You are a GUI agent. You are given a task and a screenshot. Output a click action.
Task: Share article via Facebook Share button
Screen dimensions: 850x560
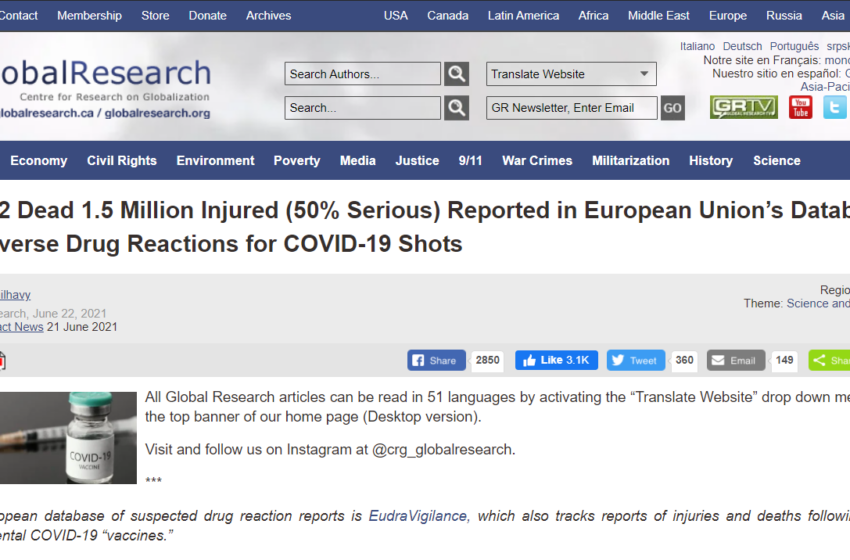436,361
